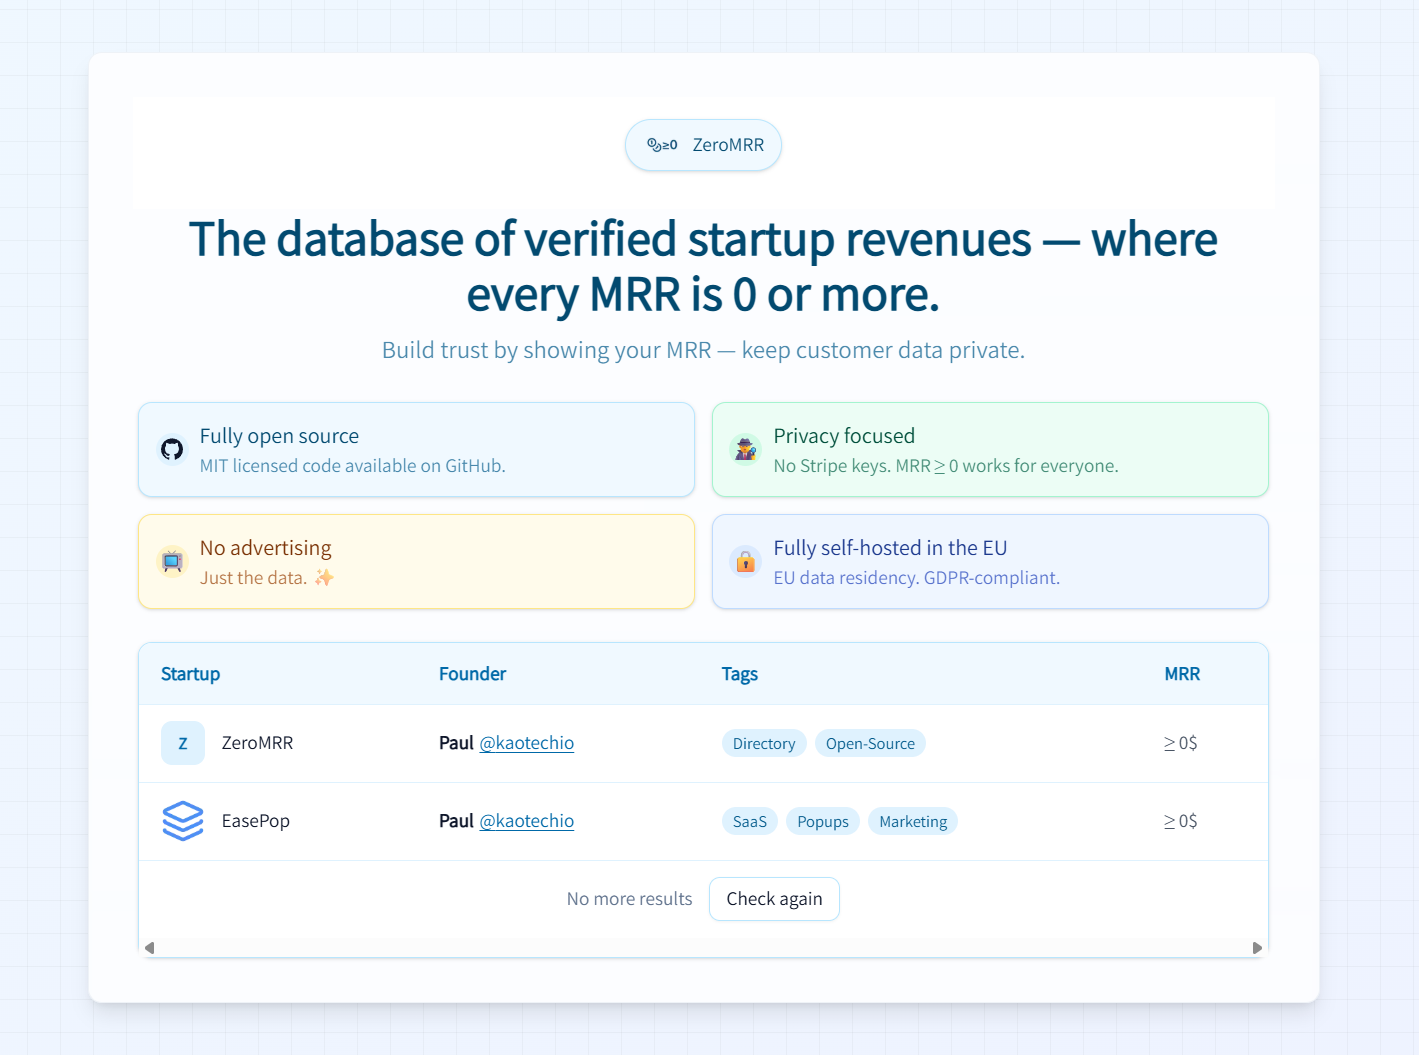Sort by the Startup column header
The width and height of the screenshot is (1419, 1055).
(x=190, y=674)
